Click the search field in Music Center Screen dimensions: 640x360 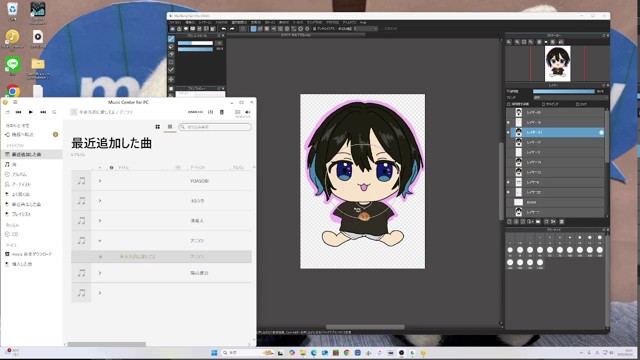(215, 127)
